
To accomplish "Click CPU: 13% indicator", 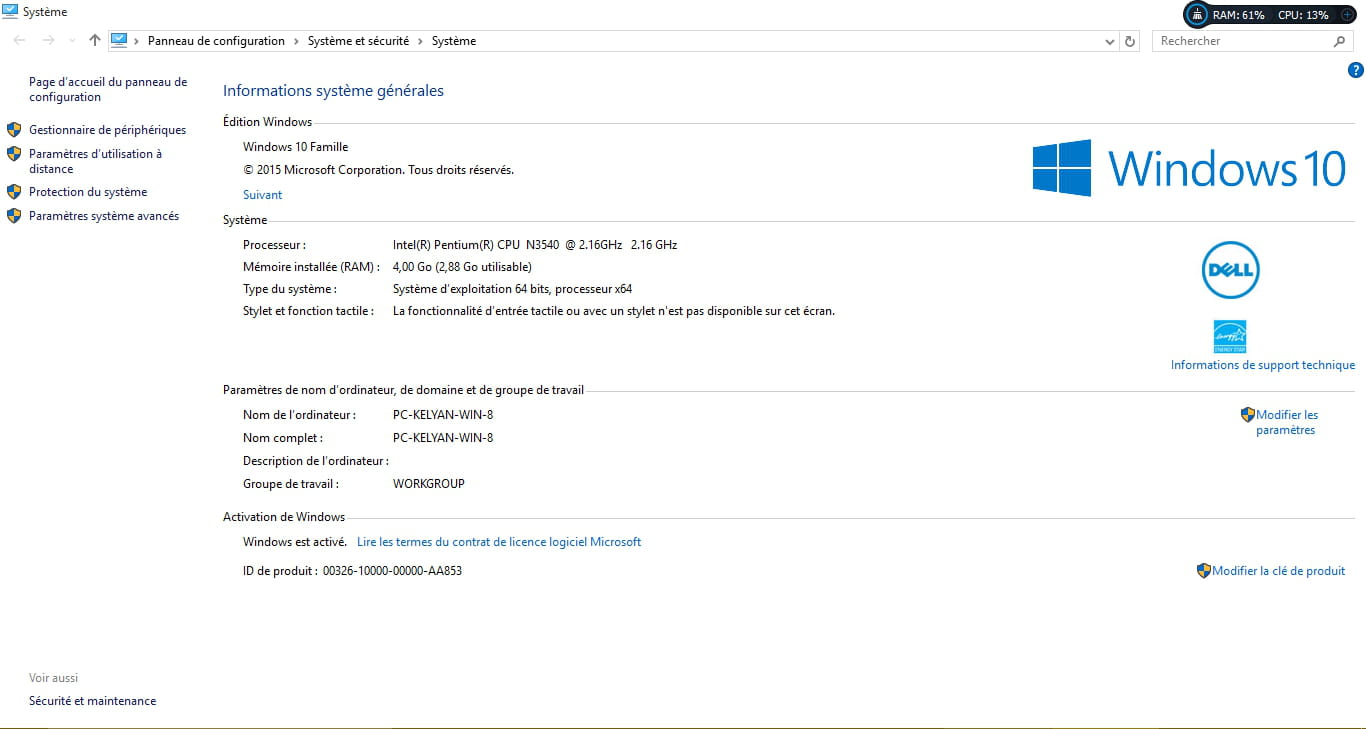I will point(1303,15).
